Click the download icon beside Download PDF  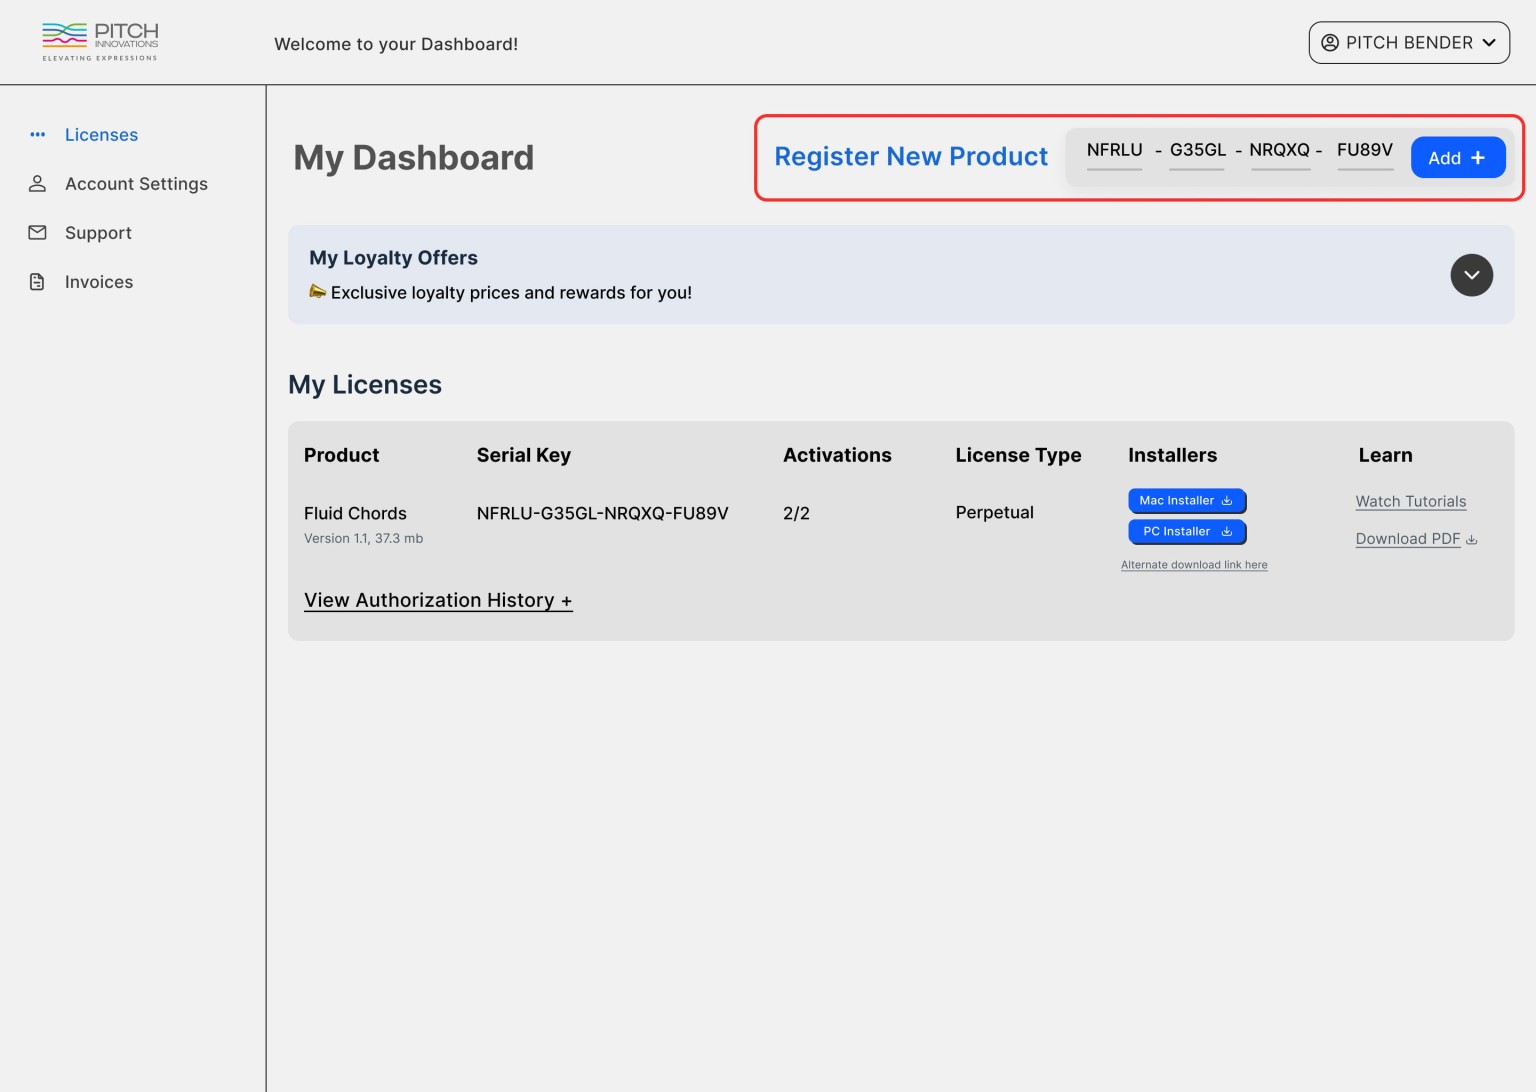pyautogui.click(x=1471, y=539)
